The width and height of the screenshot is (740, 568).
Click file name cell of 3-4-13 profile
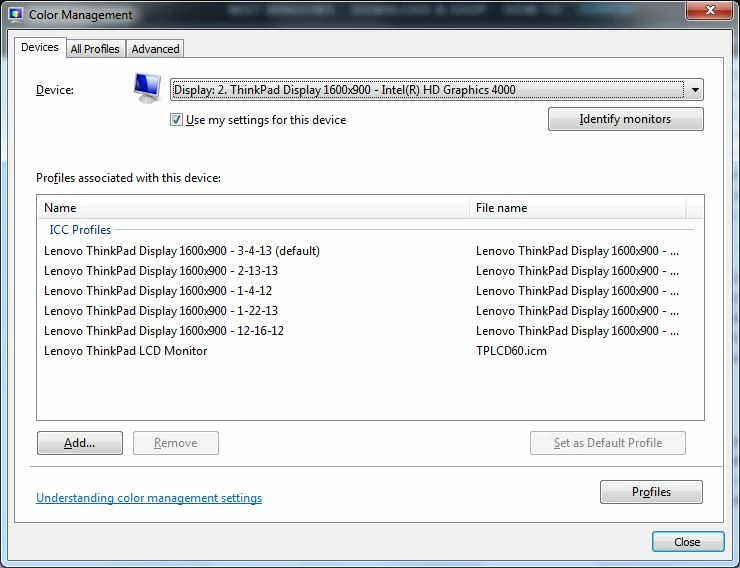coord(577,251)
